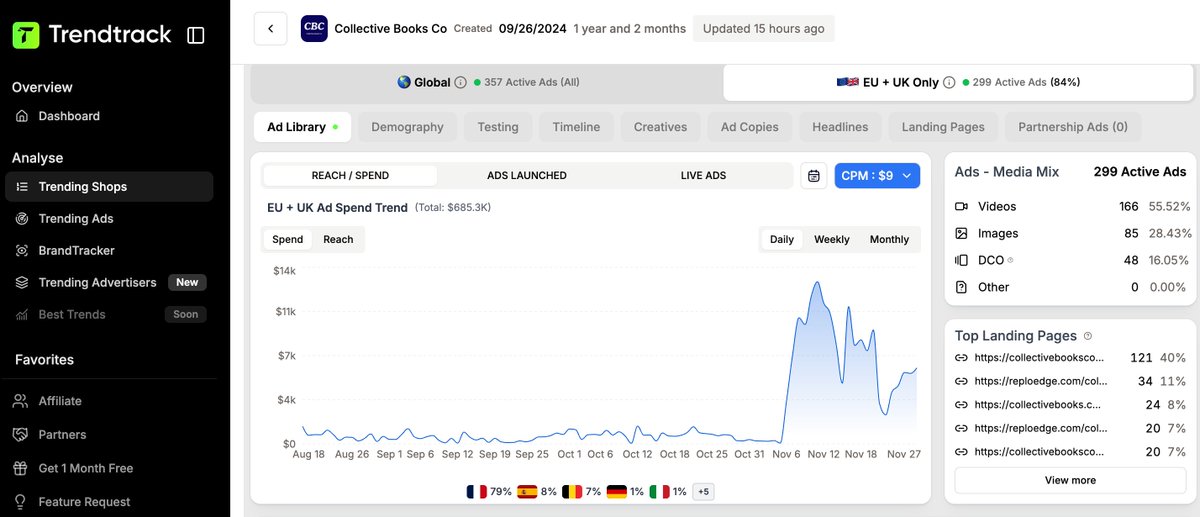Click the Spain flag 8% indicator
The image size is (1200, 517).
537,492
